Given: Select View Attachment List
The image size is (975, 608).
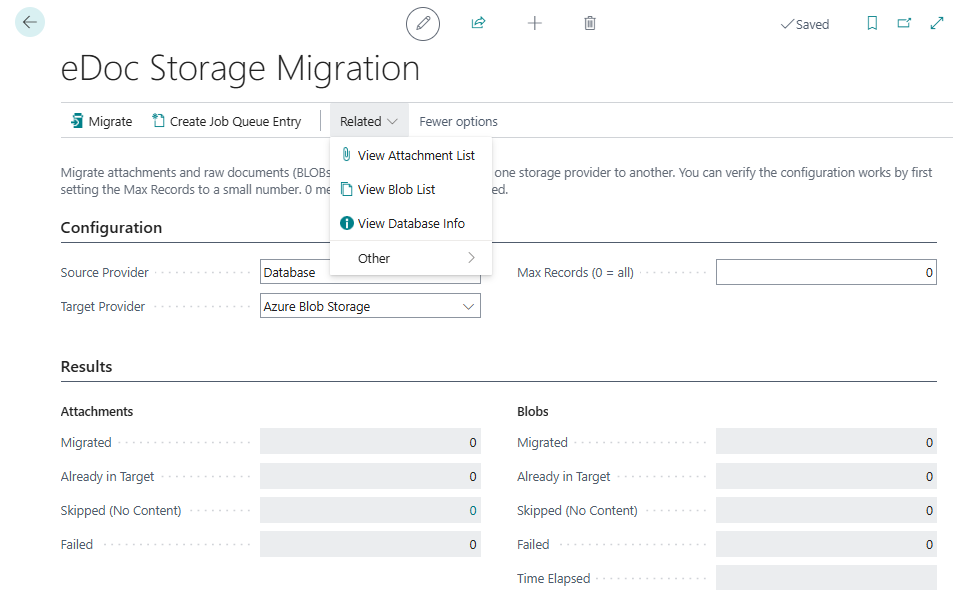Looking at the screenshot, I should 411,155.
